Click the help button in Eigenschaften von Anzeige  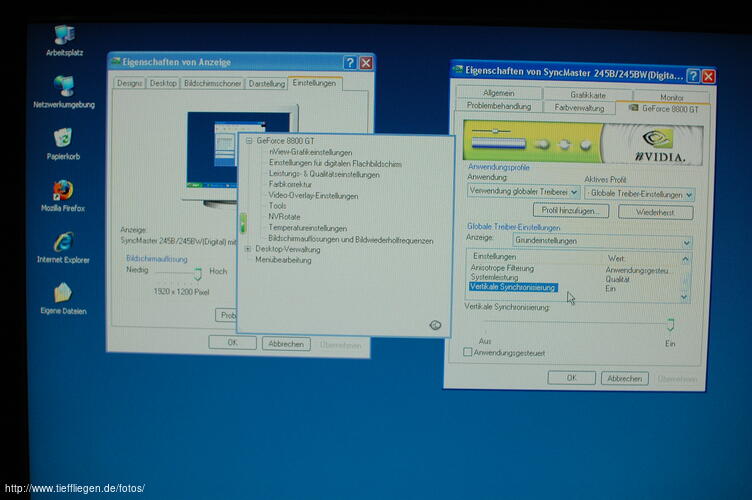point(350,62)
